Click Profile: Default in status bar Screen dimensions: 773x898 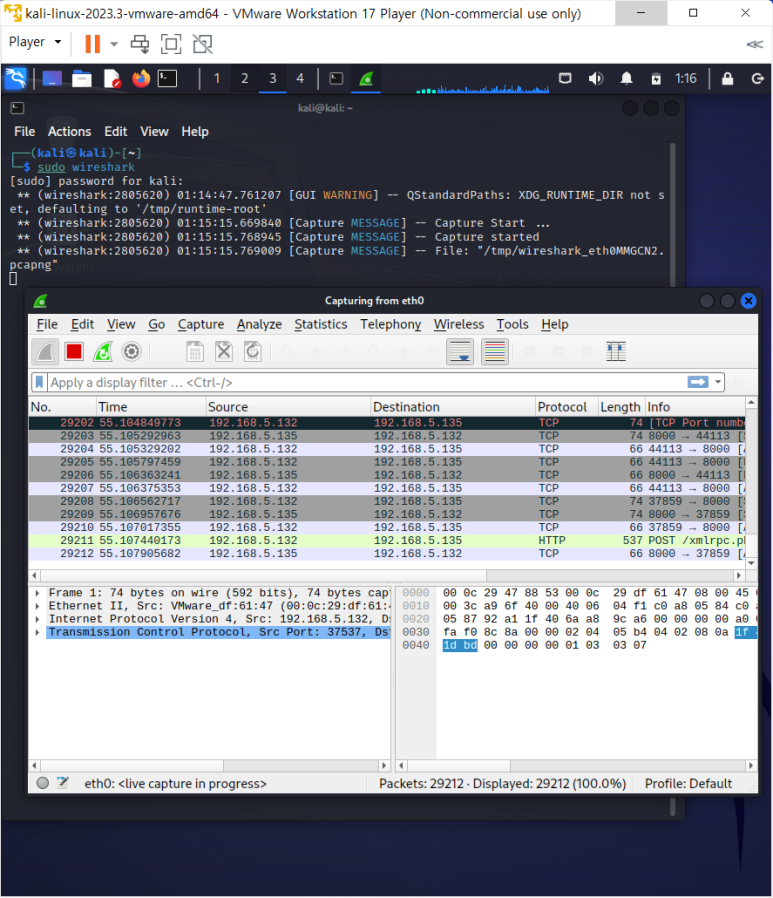[x=688, y=783]
